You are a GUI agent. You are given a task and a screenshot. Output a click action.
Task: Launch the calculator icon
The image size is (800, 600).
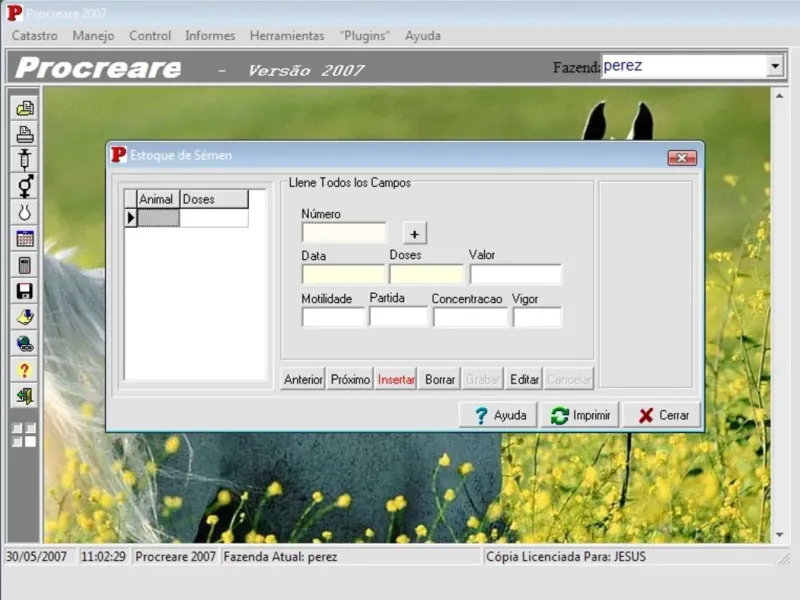(x=24, y=265)
